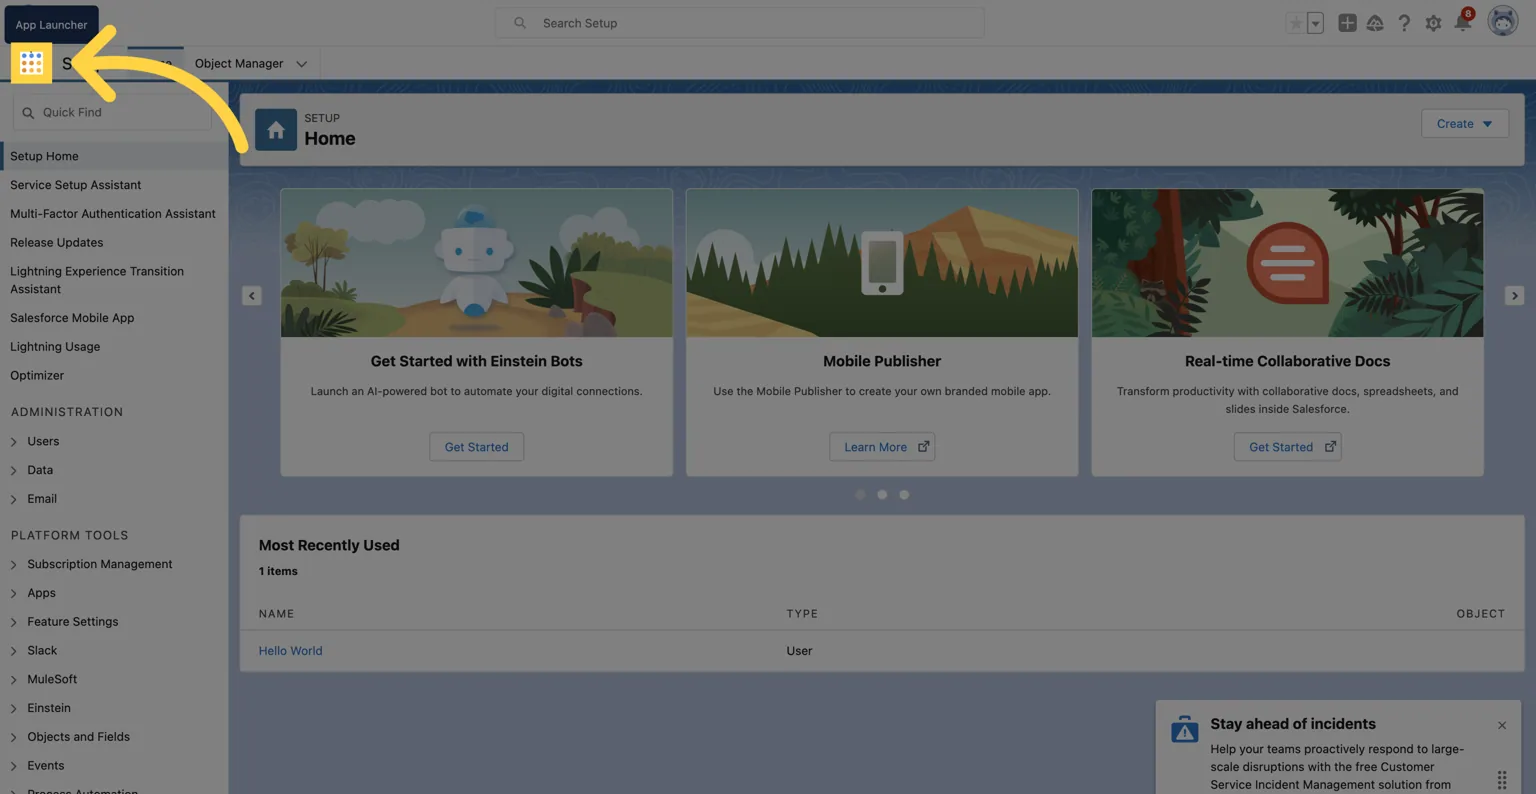Viewport: 1536px width, 794px height.
Task: Open the user profile avatar
Action: [1503, 21]
